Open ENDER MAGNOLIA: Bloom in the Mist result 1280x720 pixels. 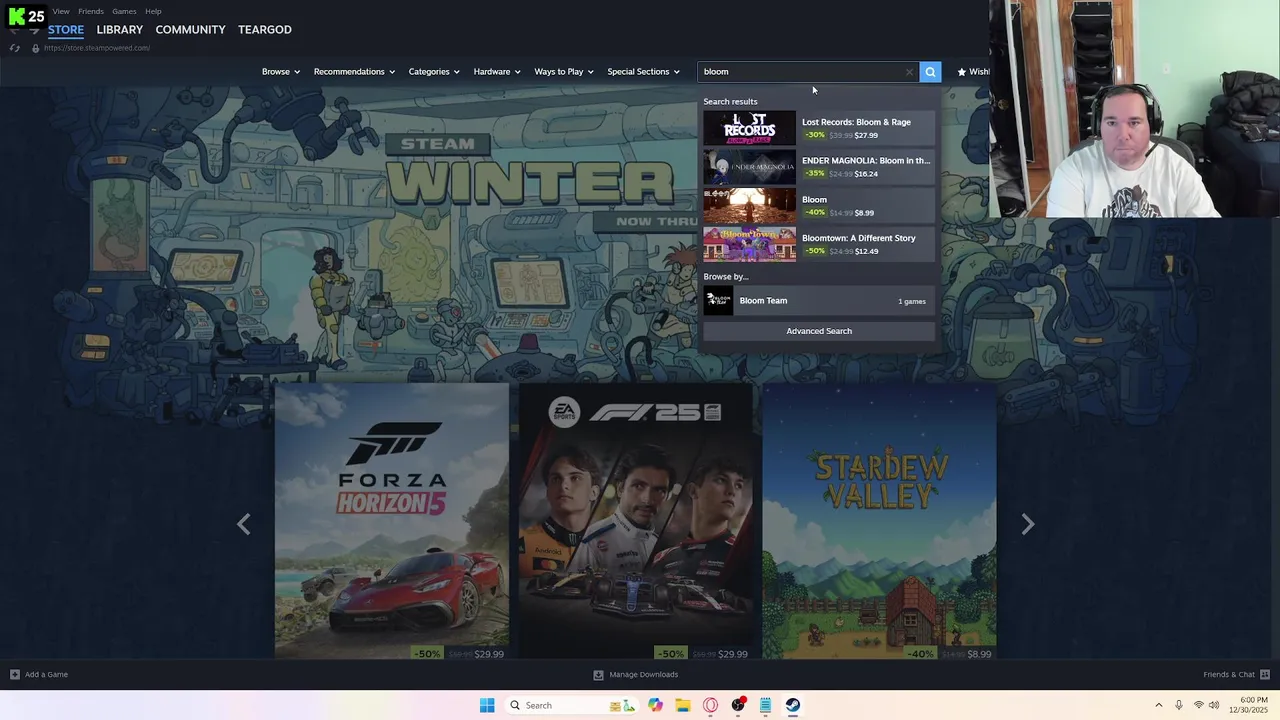(819, 167)
